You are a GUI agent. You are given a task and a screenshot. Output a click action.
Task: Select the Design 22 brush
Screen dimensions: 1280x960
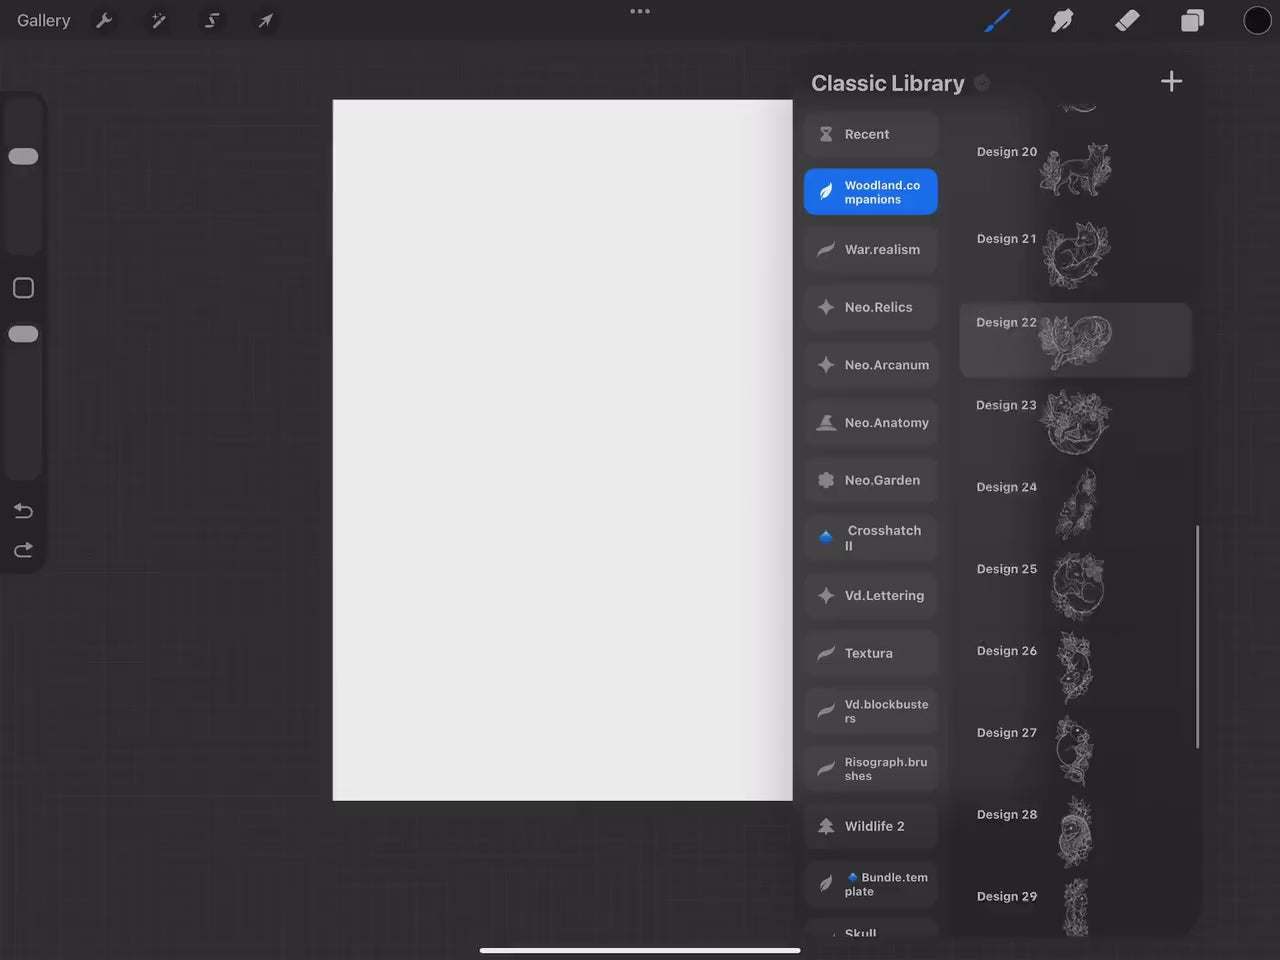(1075, 340)
